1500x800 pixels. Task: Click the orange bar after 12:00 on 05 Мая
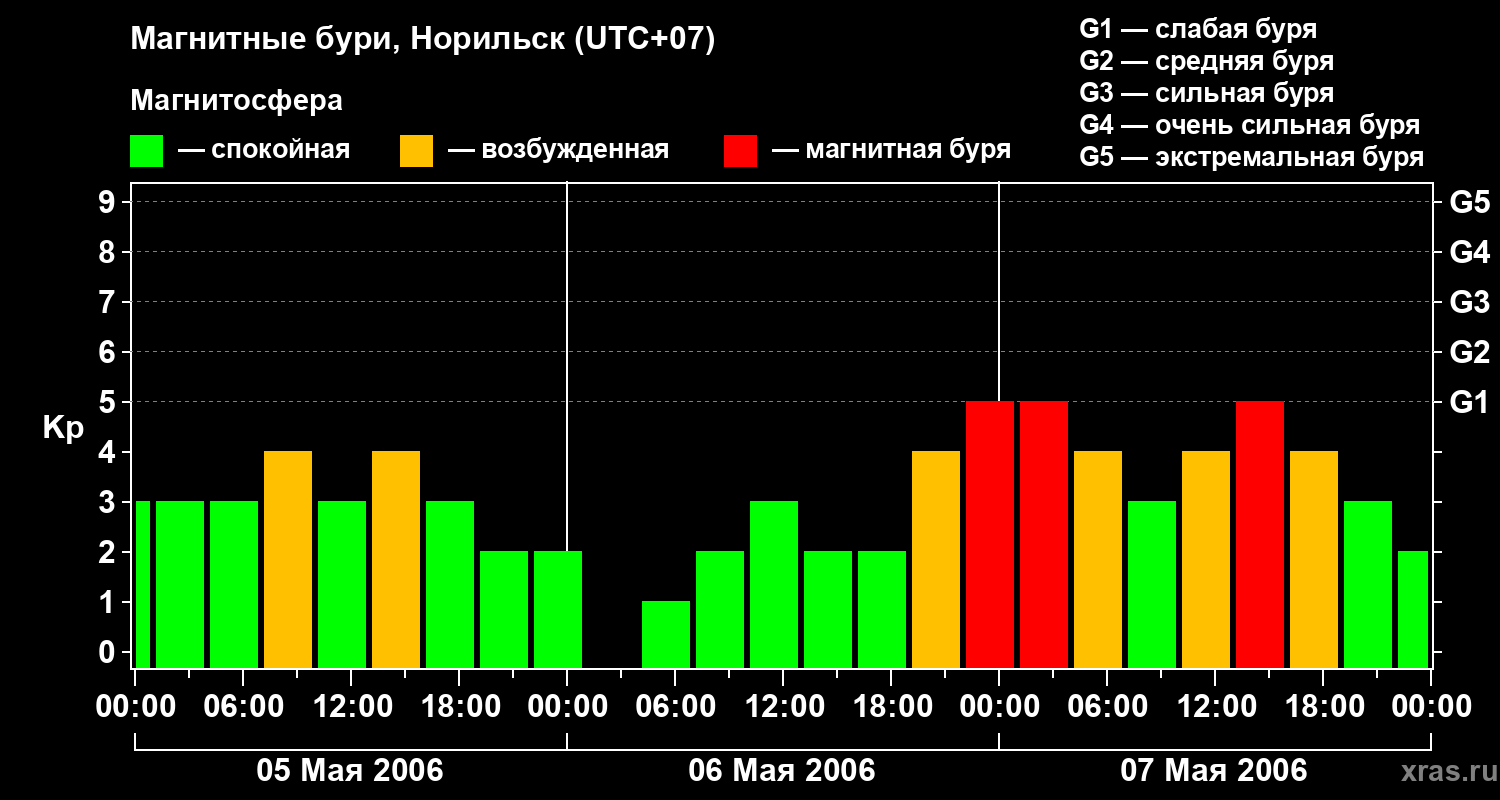[396, 559]
